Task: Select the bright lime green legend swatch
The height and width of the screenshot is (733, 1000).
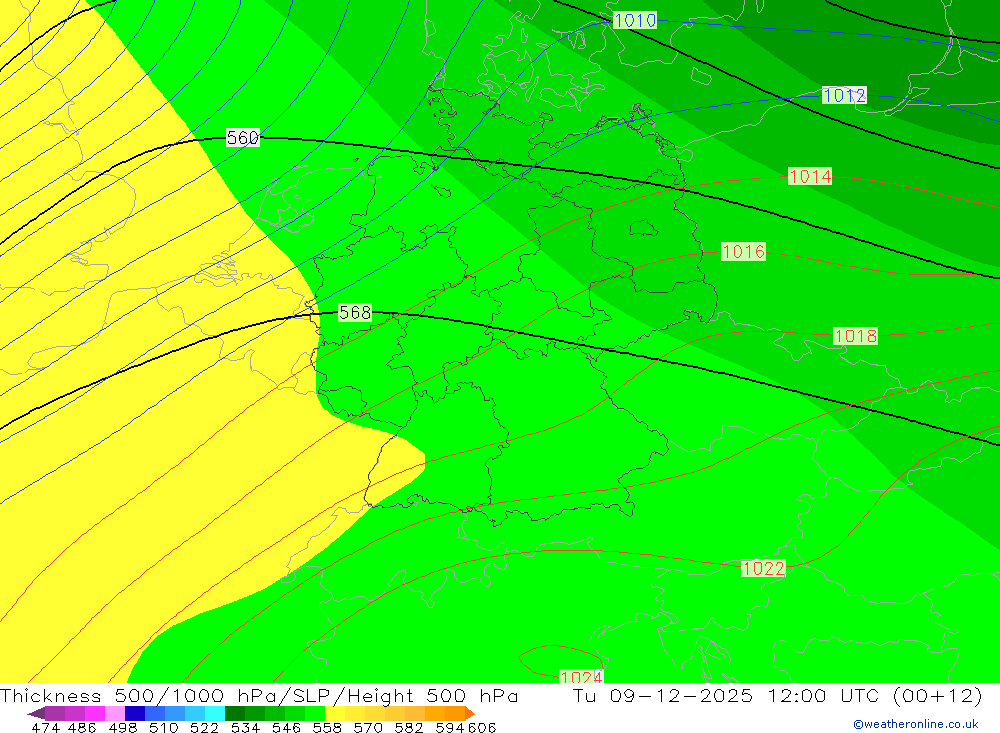Action: coord(315,714)
